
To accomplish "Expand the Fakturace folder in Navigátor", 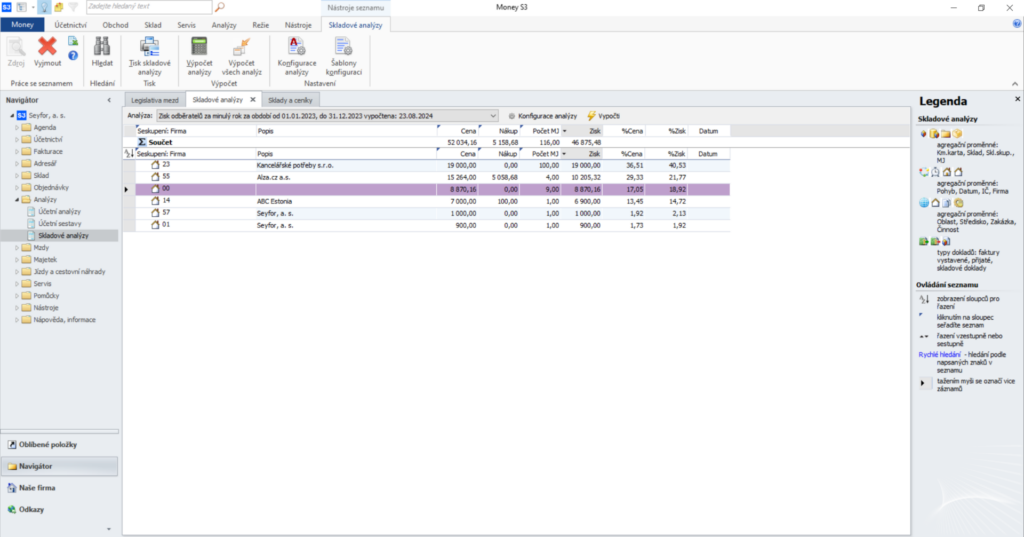I will tap(16, 150).
